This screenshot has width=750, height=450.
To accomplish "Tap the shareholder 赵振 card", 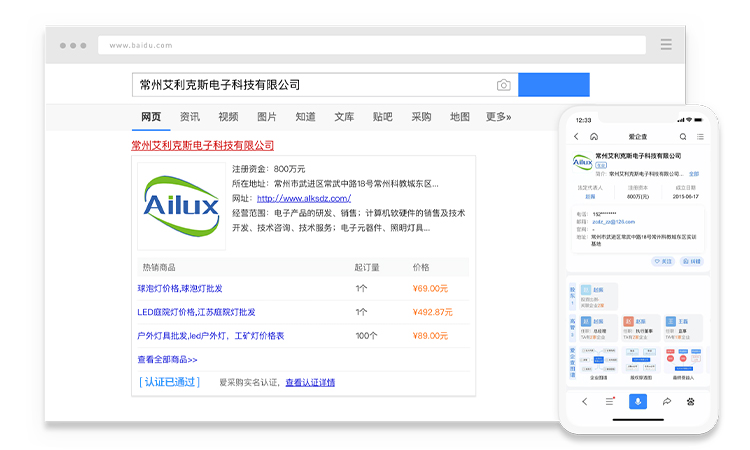I will (598, 296).
